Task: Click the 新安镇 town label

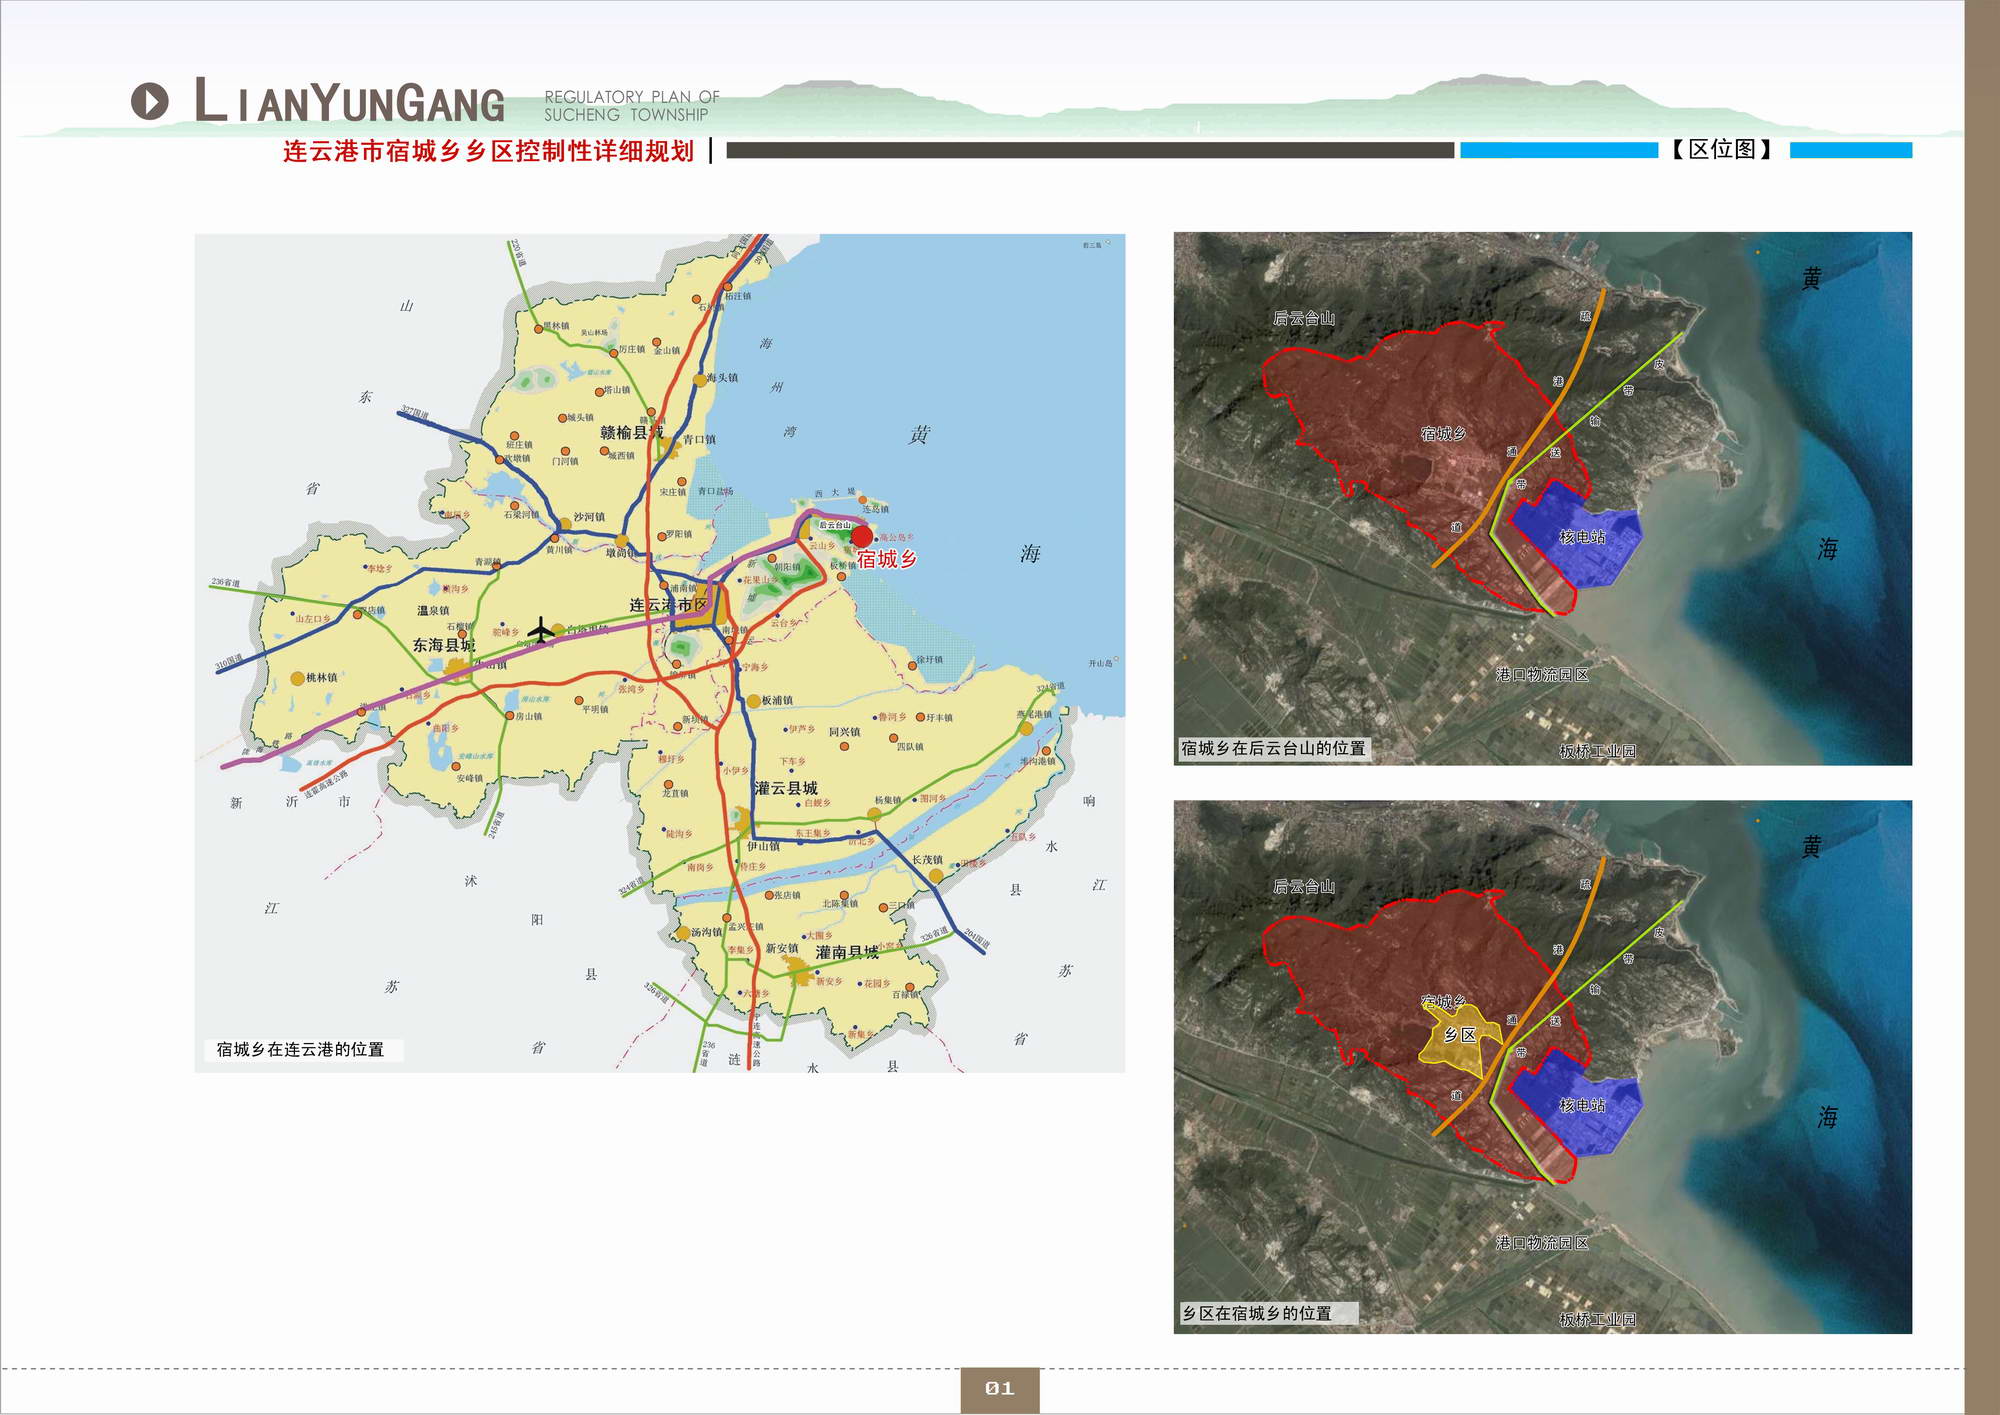Action: tap(782, 948)
